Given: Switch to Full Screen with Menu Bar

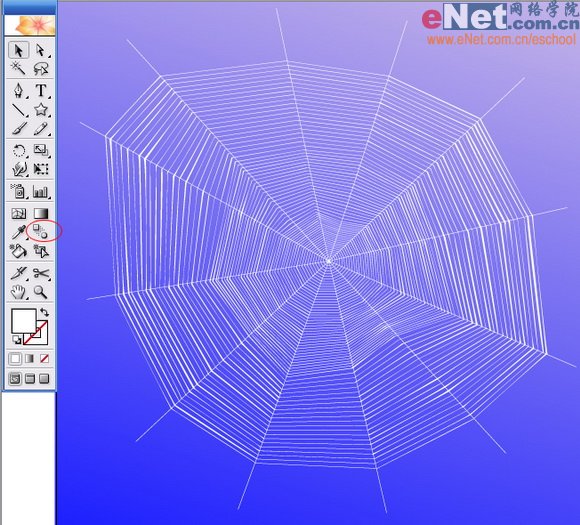Looking at the screenshot, I should [x=30, y=379].
